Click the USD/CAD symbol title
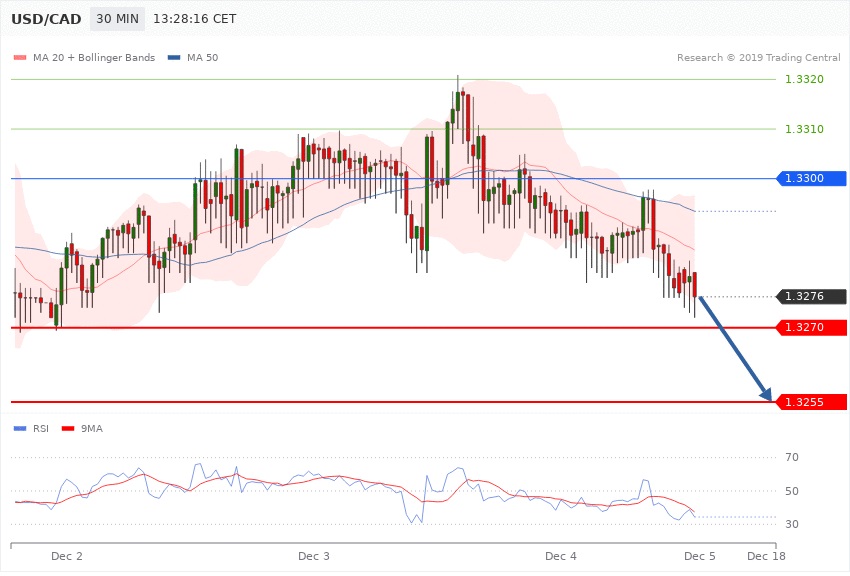 tap(45, 20)
